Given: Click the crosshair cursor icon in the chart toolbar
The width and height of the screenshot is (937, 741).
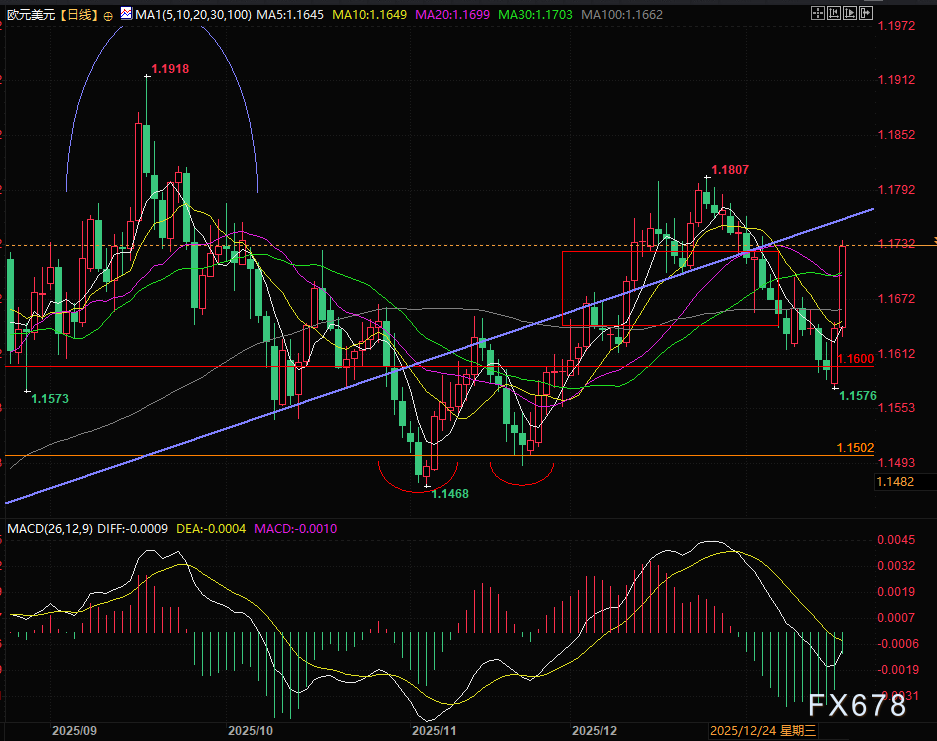Looking at the screenshot, I should click(818, 13).
